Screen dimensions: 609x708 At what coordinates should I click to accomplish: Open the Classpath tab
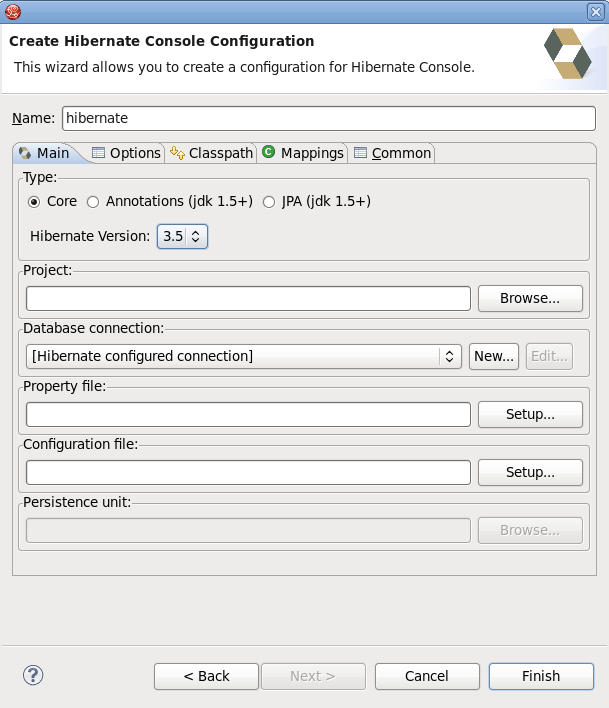point(211,153)
